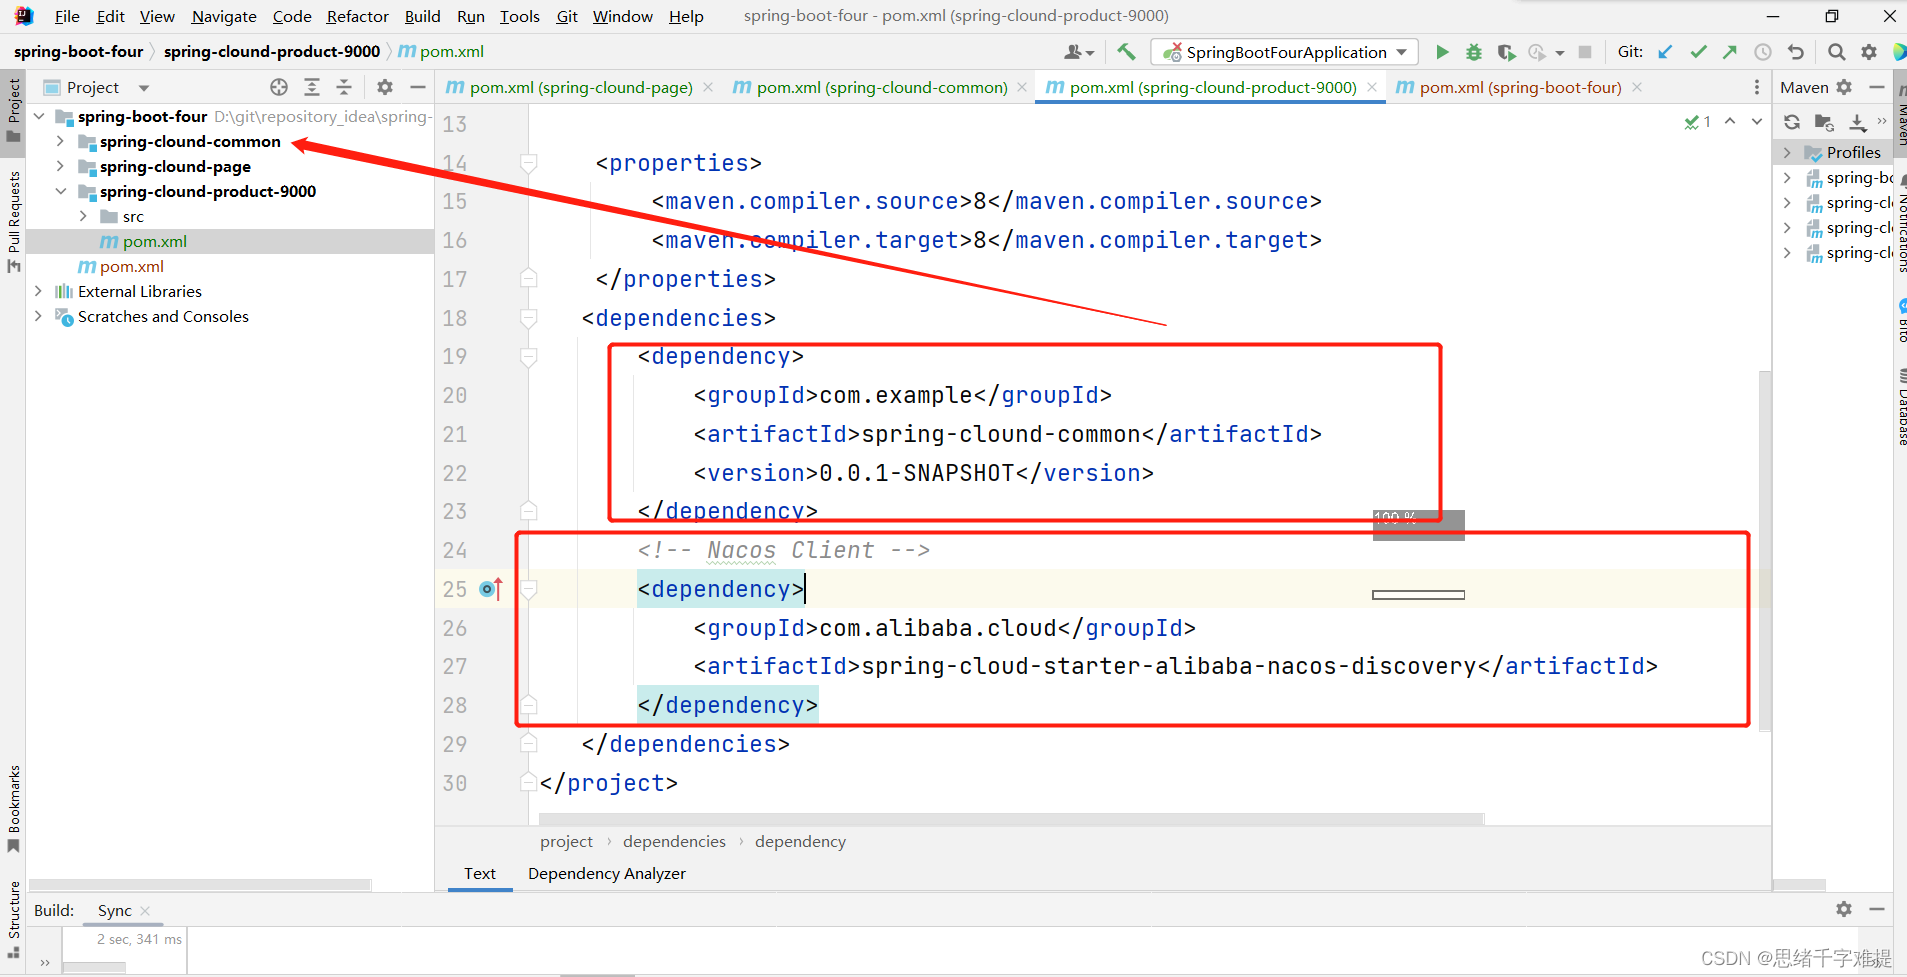1907x977 pixels.
Task: Toggle Bookmarks tool window stripe button
Action: [x=13, y=809]
